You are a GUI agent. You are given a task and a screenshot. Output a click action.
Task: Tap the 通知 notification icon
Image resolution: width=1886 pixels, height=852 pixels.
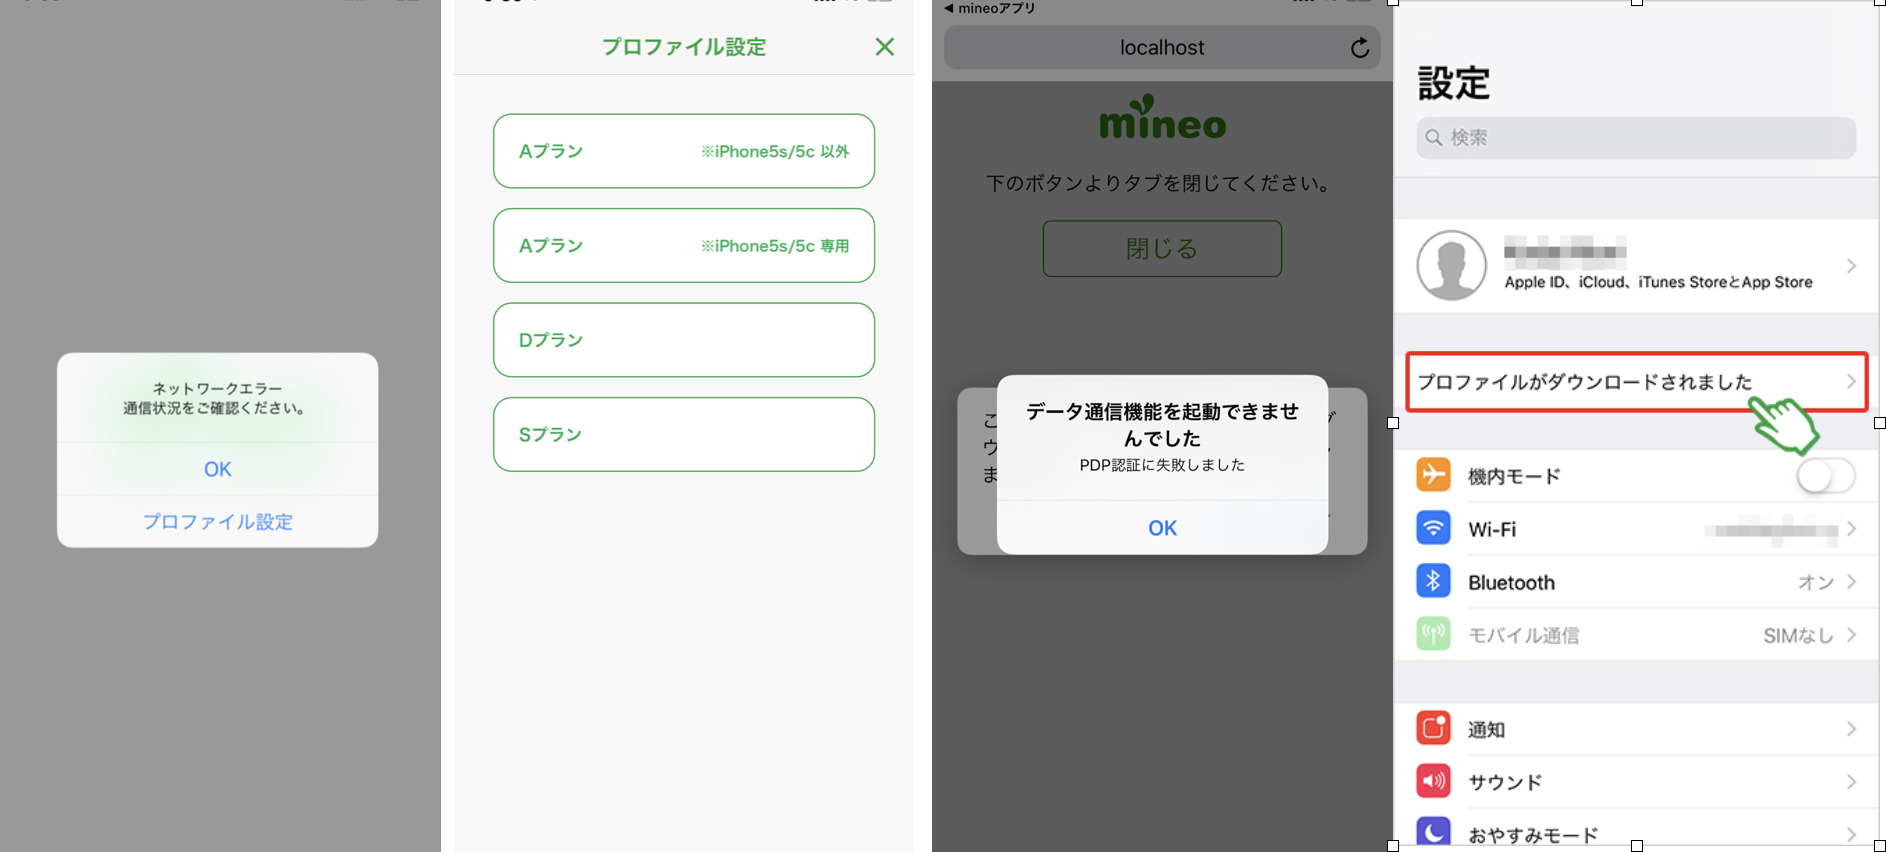tap(1433, 728)
